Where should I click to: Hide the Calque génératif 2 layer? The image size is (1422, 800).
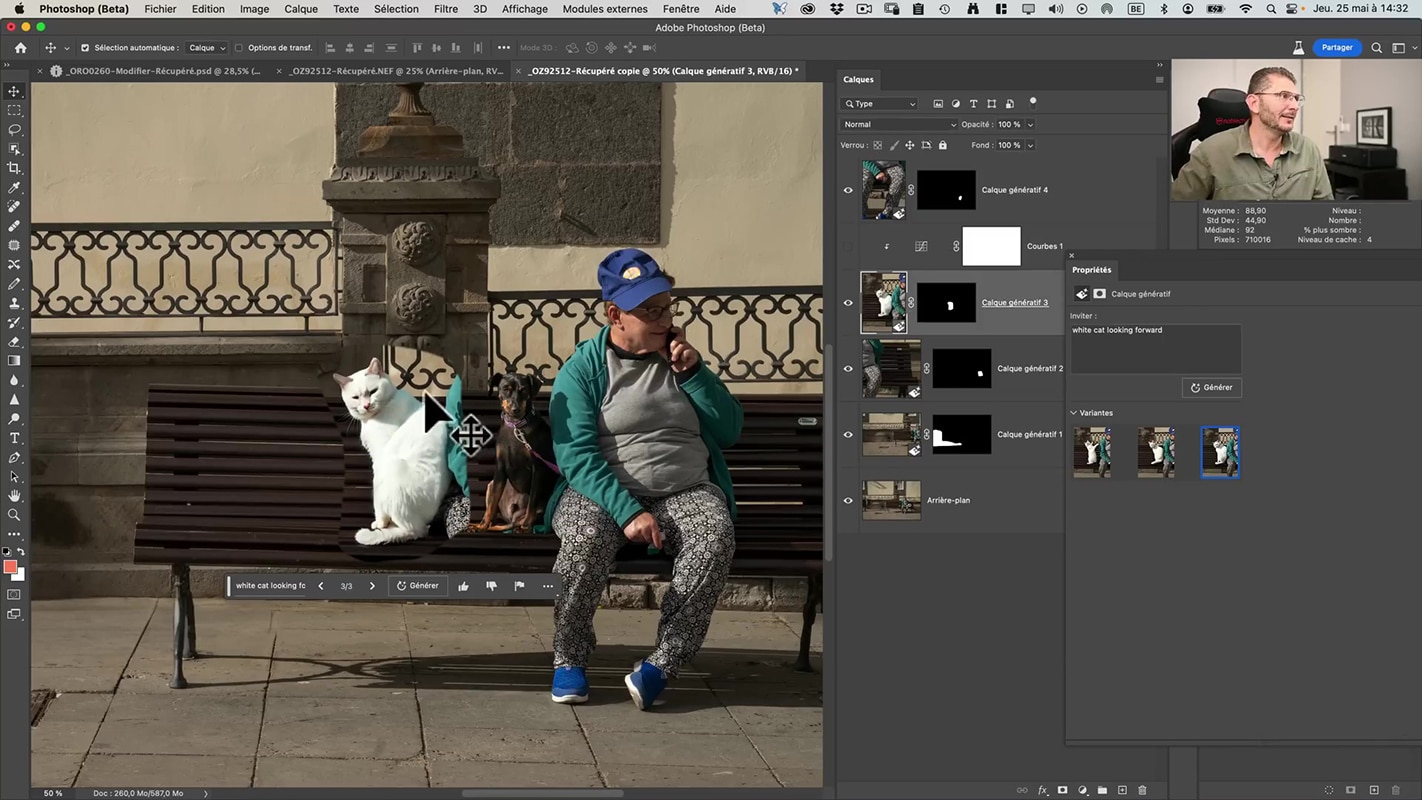coord(848,369)
